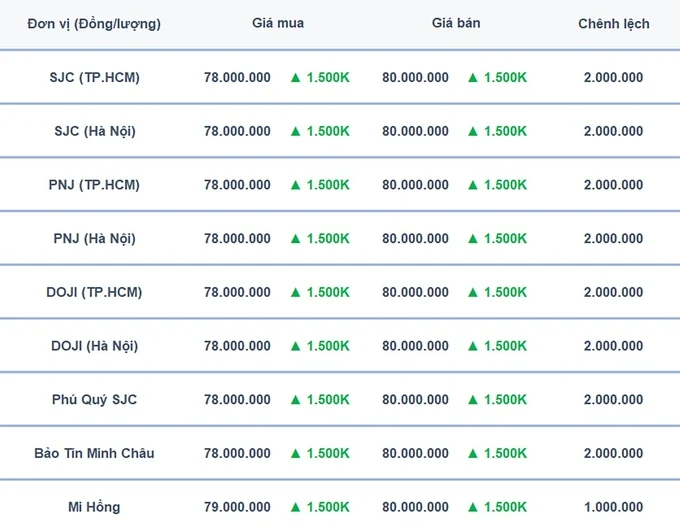Select the 'PNJ (Hà Nội)' row label
680x528 pixels.
tap(95, 239)
